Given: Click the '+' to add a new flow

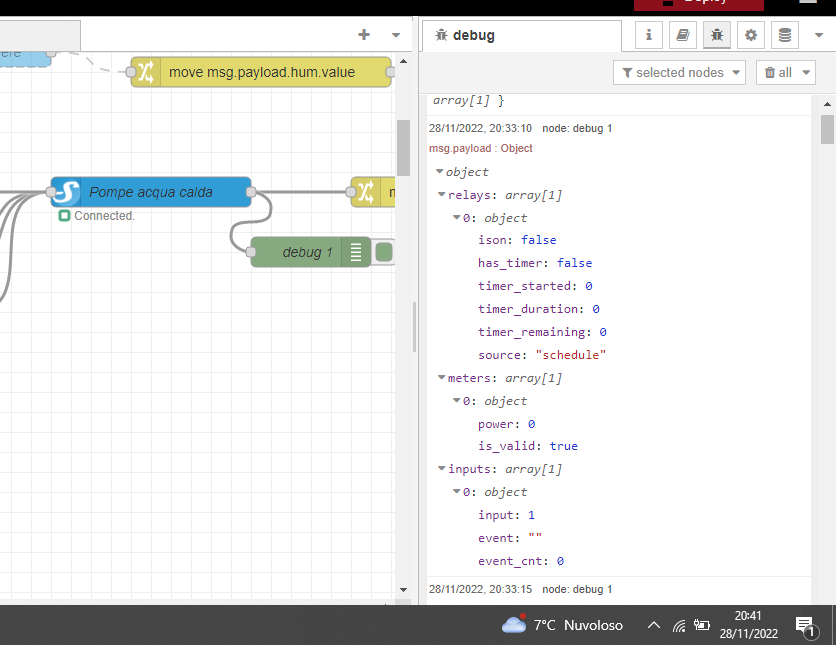Looking at the screenshot, I should point(364,34).
